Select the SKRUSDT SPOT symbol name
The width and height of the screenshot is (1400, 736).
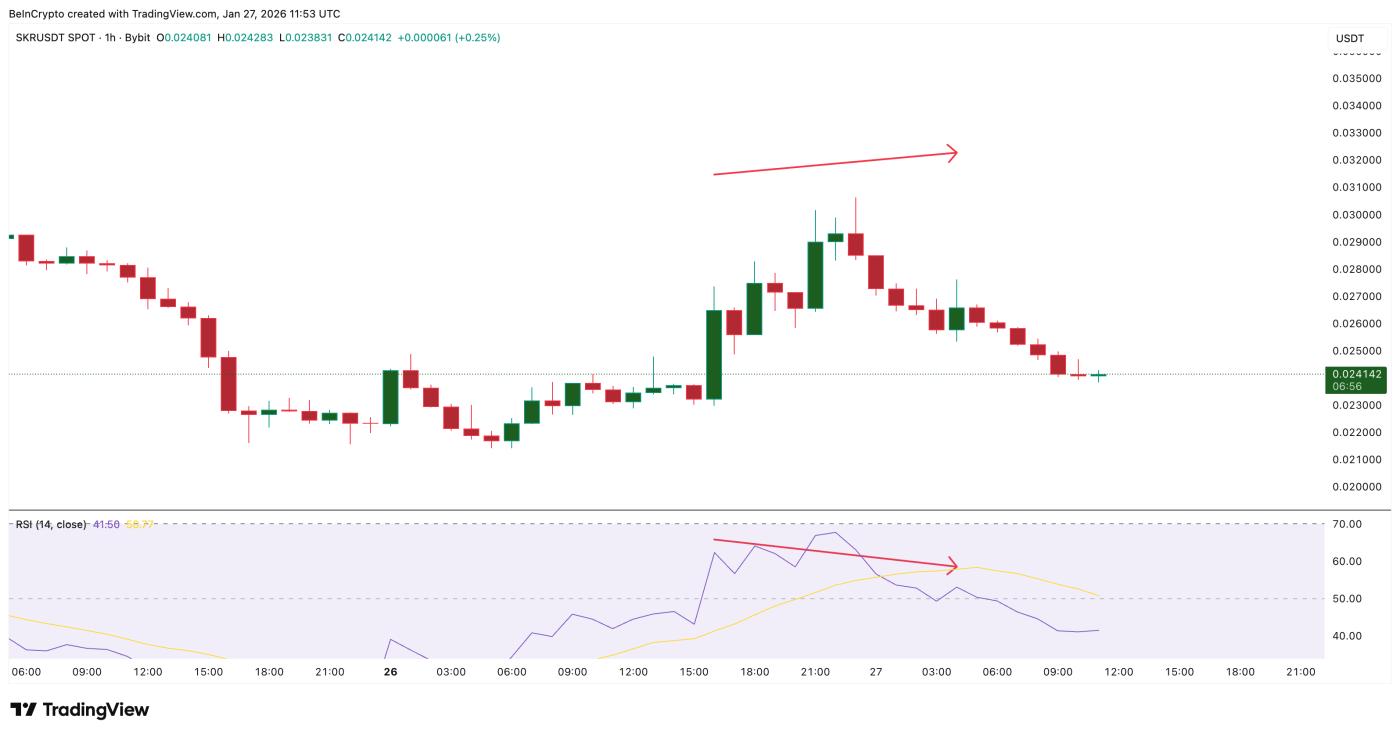[57, 35]
